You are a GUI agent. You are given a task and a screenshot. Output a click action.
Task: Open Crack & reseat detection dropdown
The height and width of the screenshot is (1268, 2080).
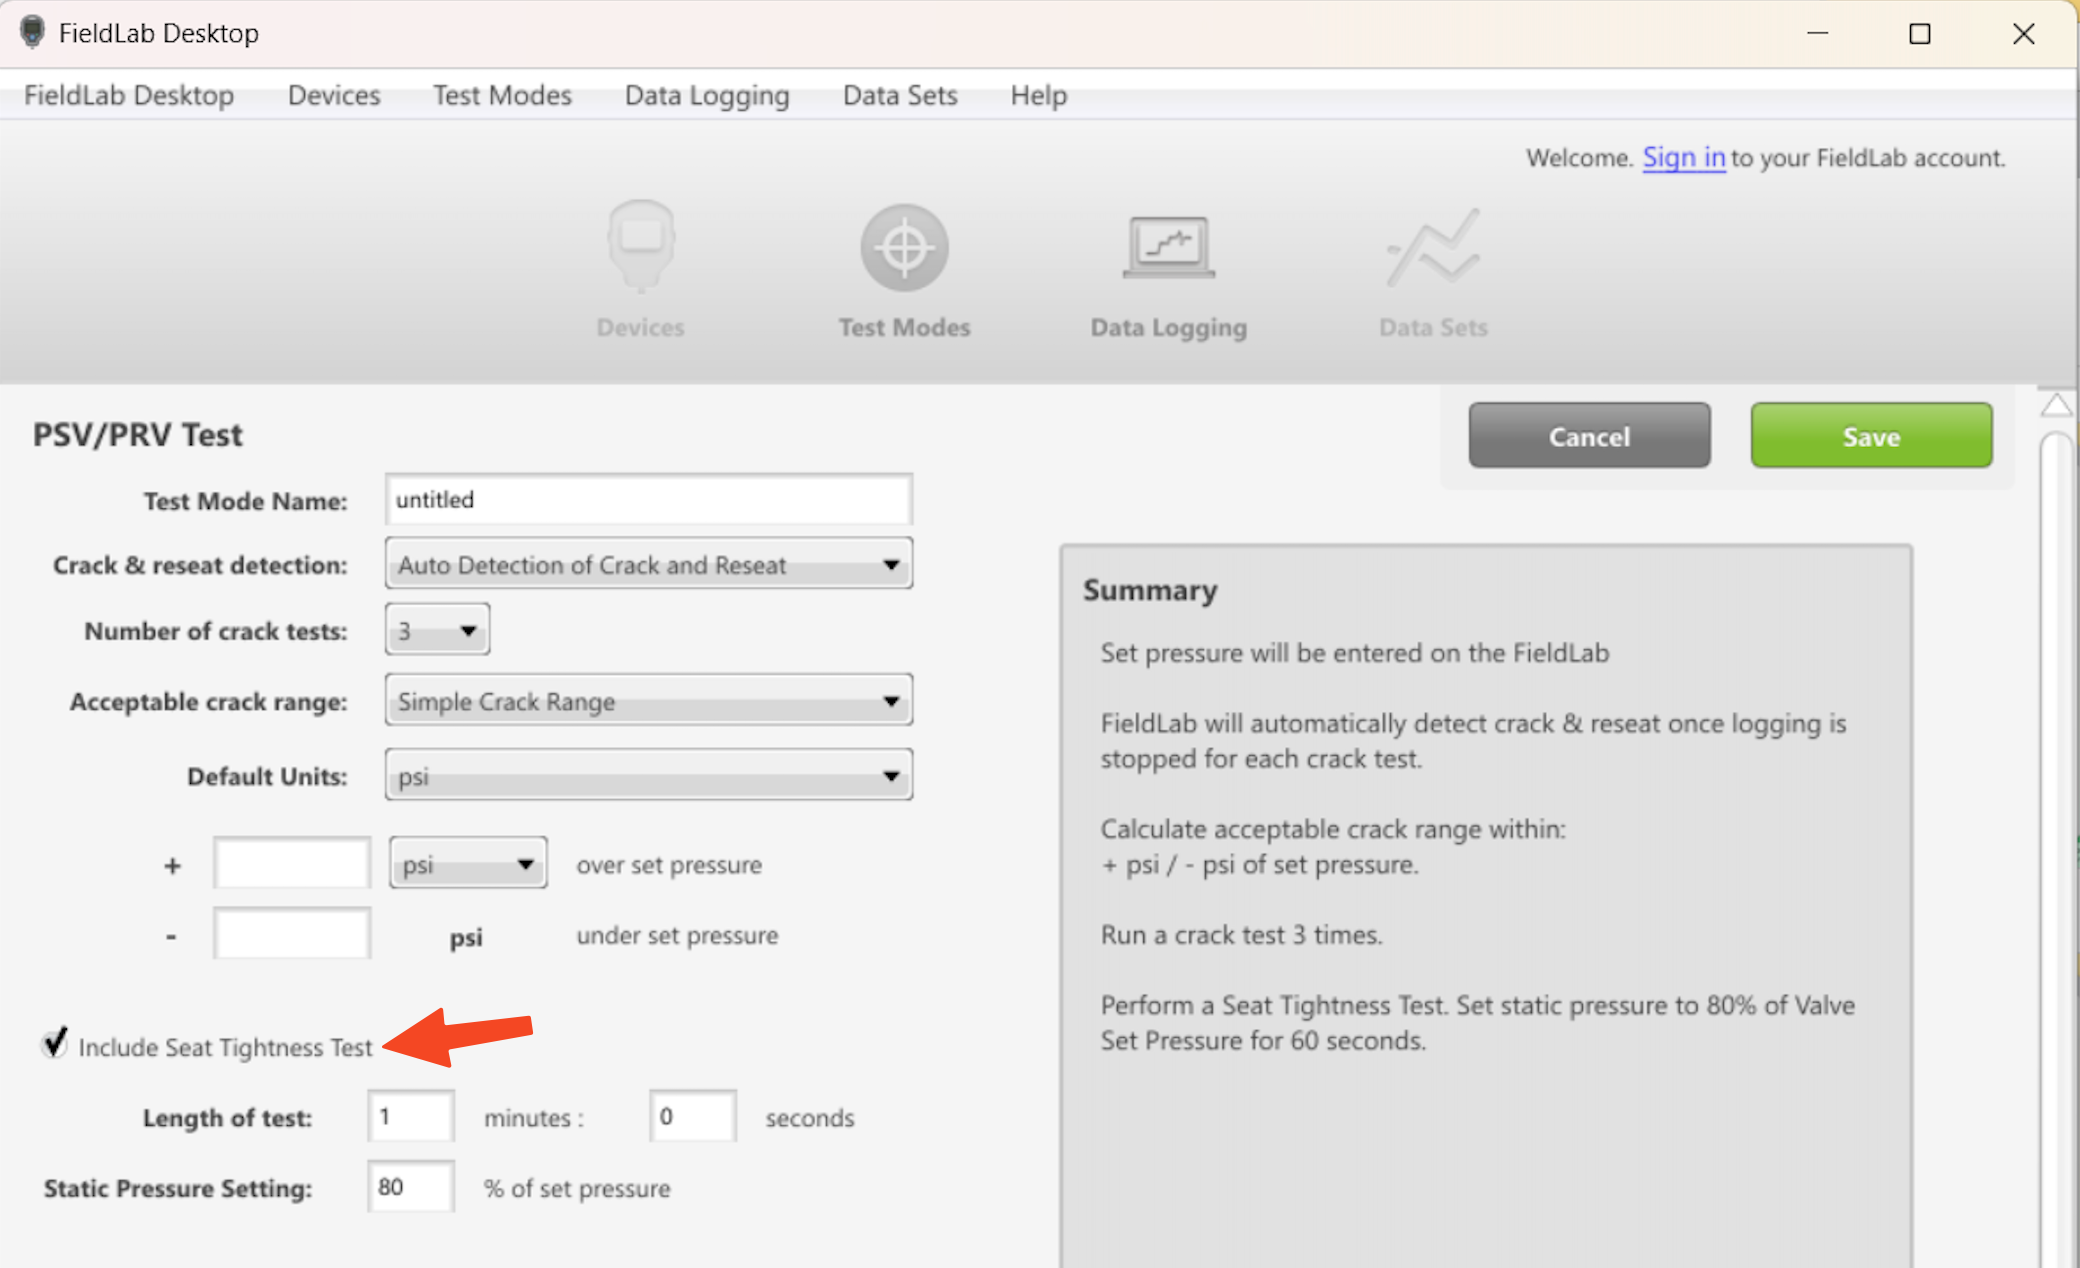coord(648,564)
